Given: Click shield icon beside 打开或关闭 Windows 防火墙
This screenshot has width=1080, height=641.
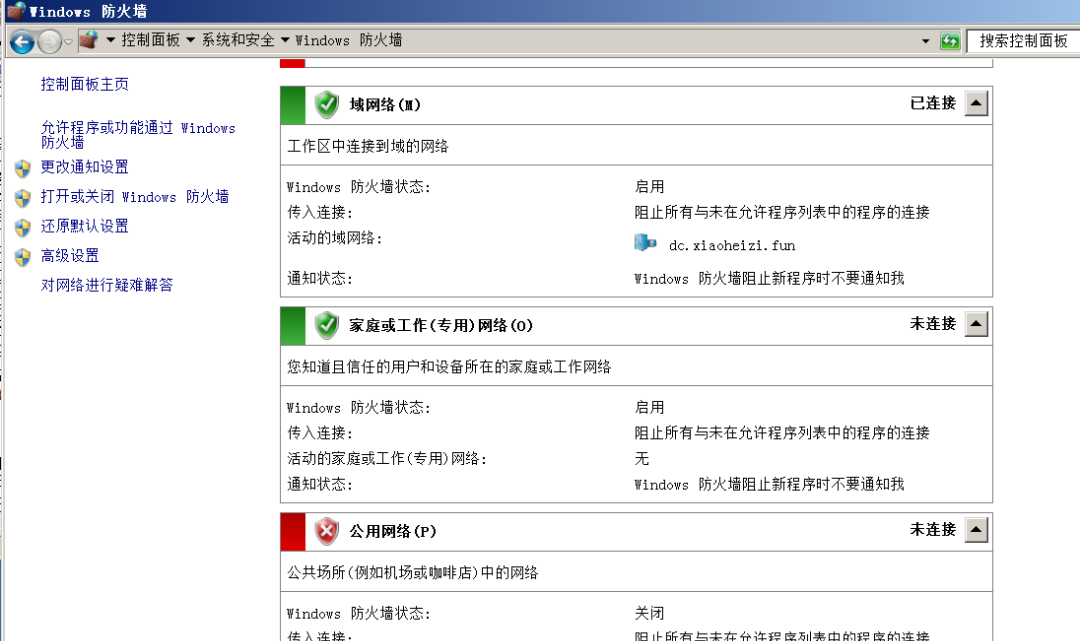Looking at the screenshot, I should tap(23, 198).
